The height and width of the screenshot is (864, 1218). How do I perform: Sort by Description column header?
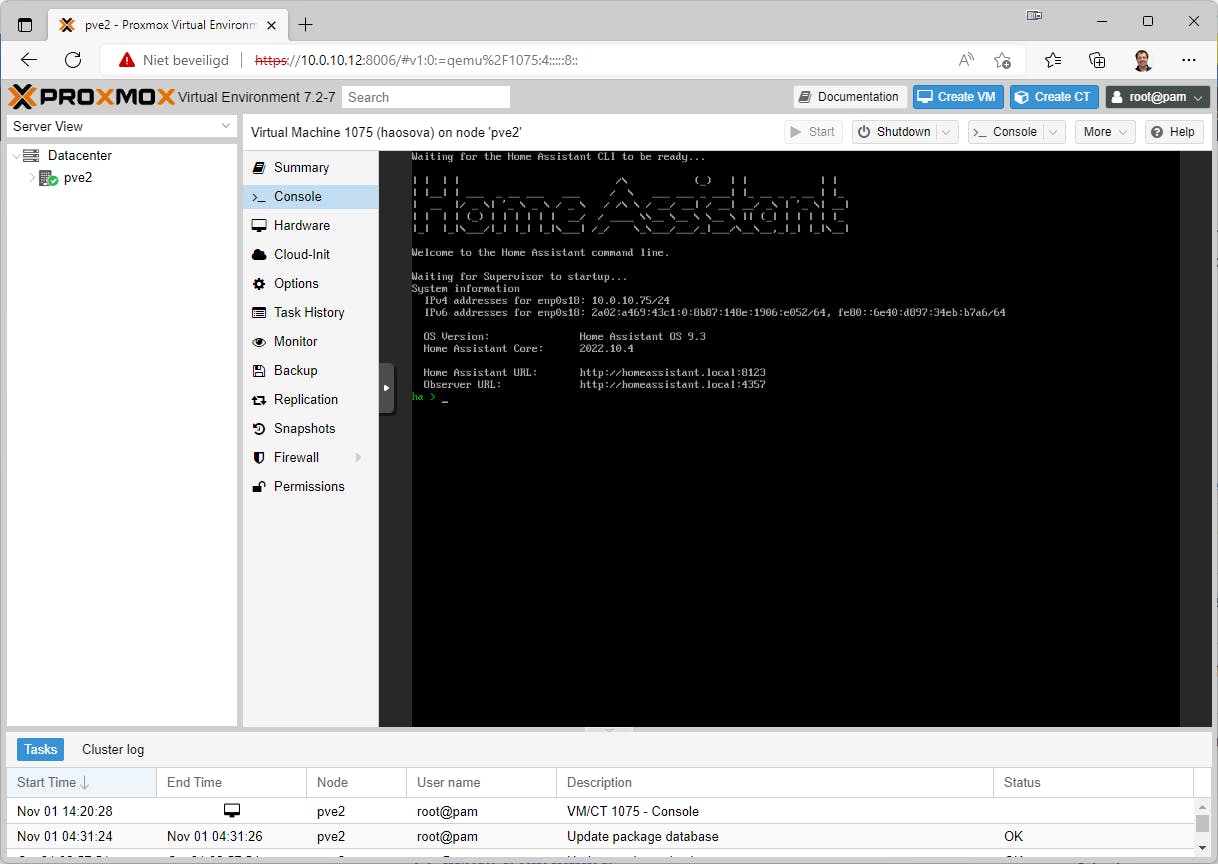(x=775, y=782)
